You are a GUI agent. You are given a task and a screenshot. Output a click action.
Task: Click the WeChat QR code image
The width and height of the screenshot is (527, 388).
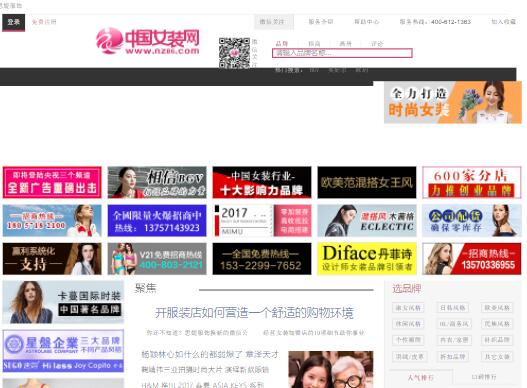(234, 53)
